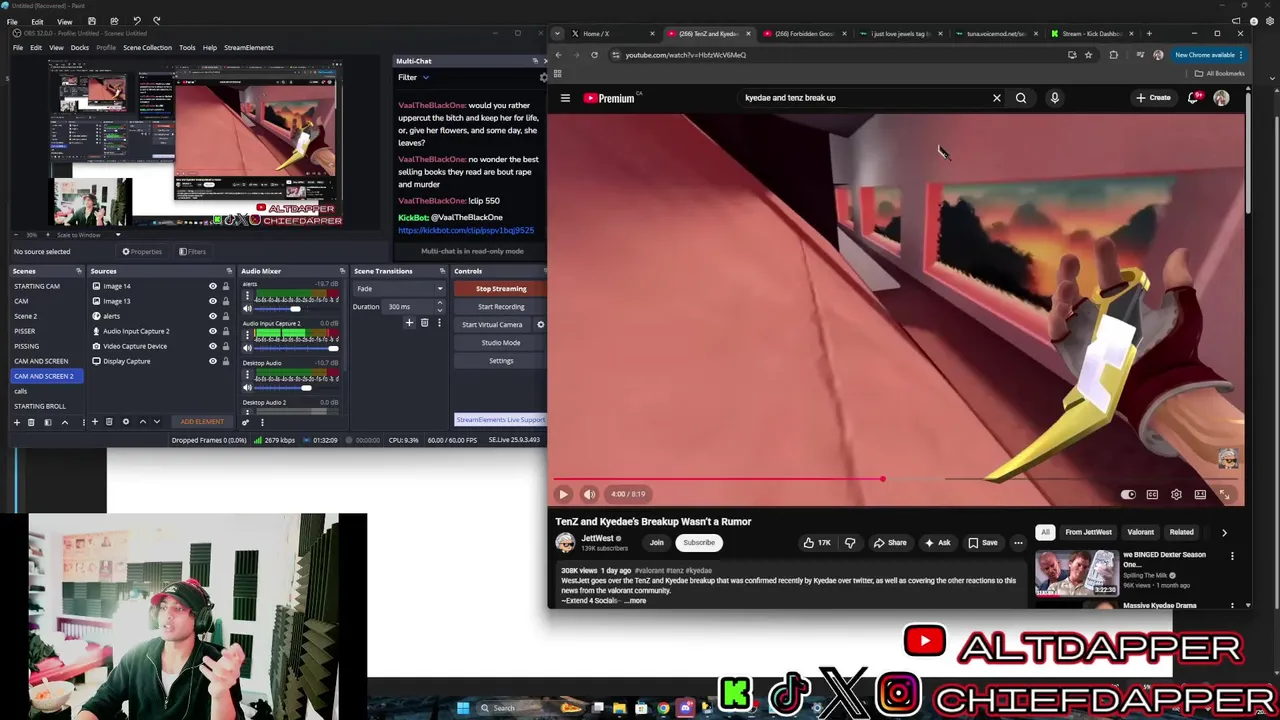Image resolution: width=1280 pixels, height=720 pixels.
Task: Toggle visibility of Image 14 source
Action: [x=212, y=286]
